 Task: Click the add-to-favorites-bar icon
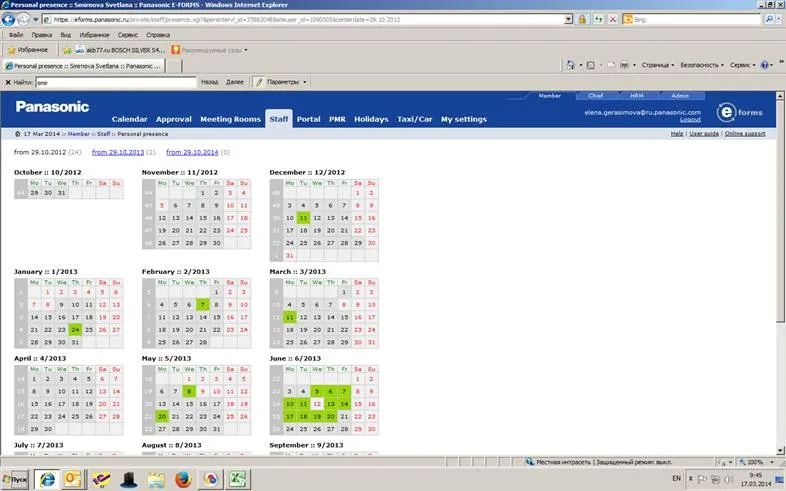[67, 50]
